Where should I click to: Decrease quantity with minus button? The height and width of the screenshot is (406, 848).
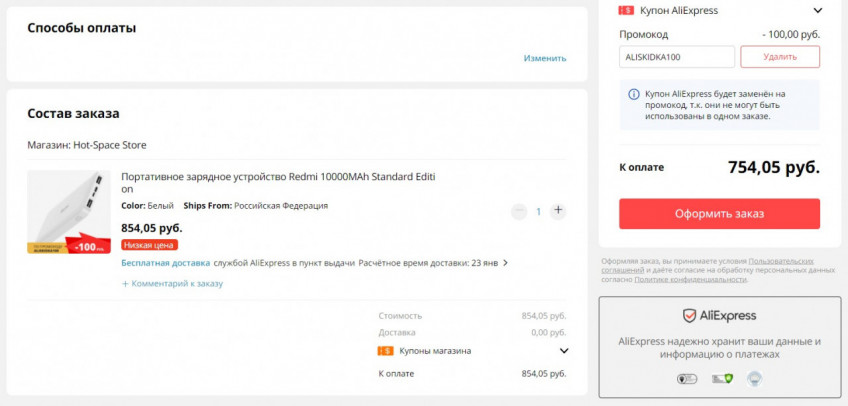[x=519, y=211]
